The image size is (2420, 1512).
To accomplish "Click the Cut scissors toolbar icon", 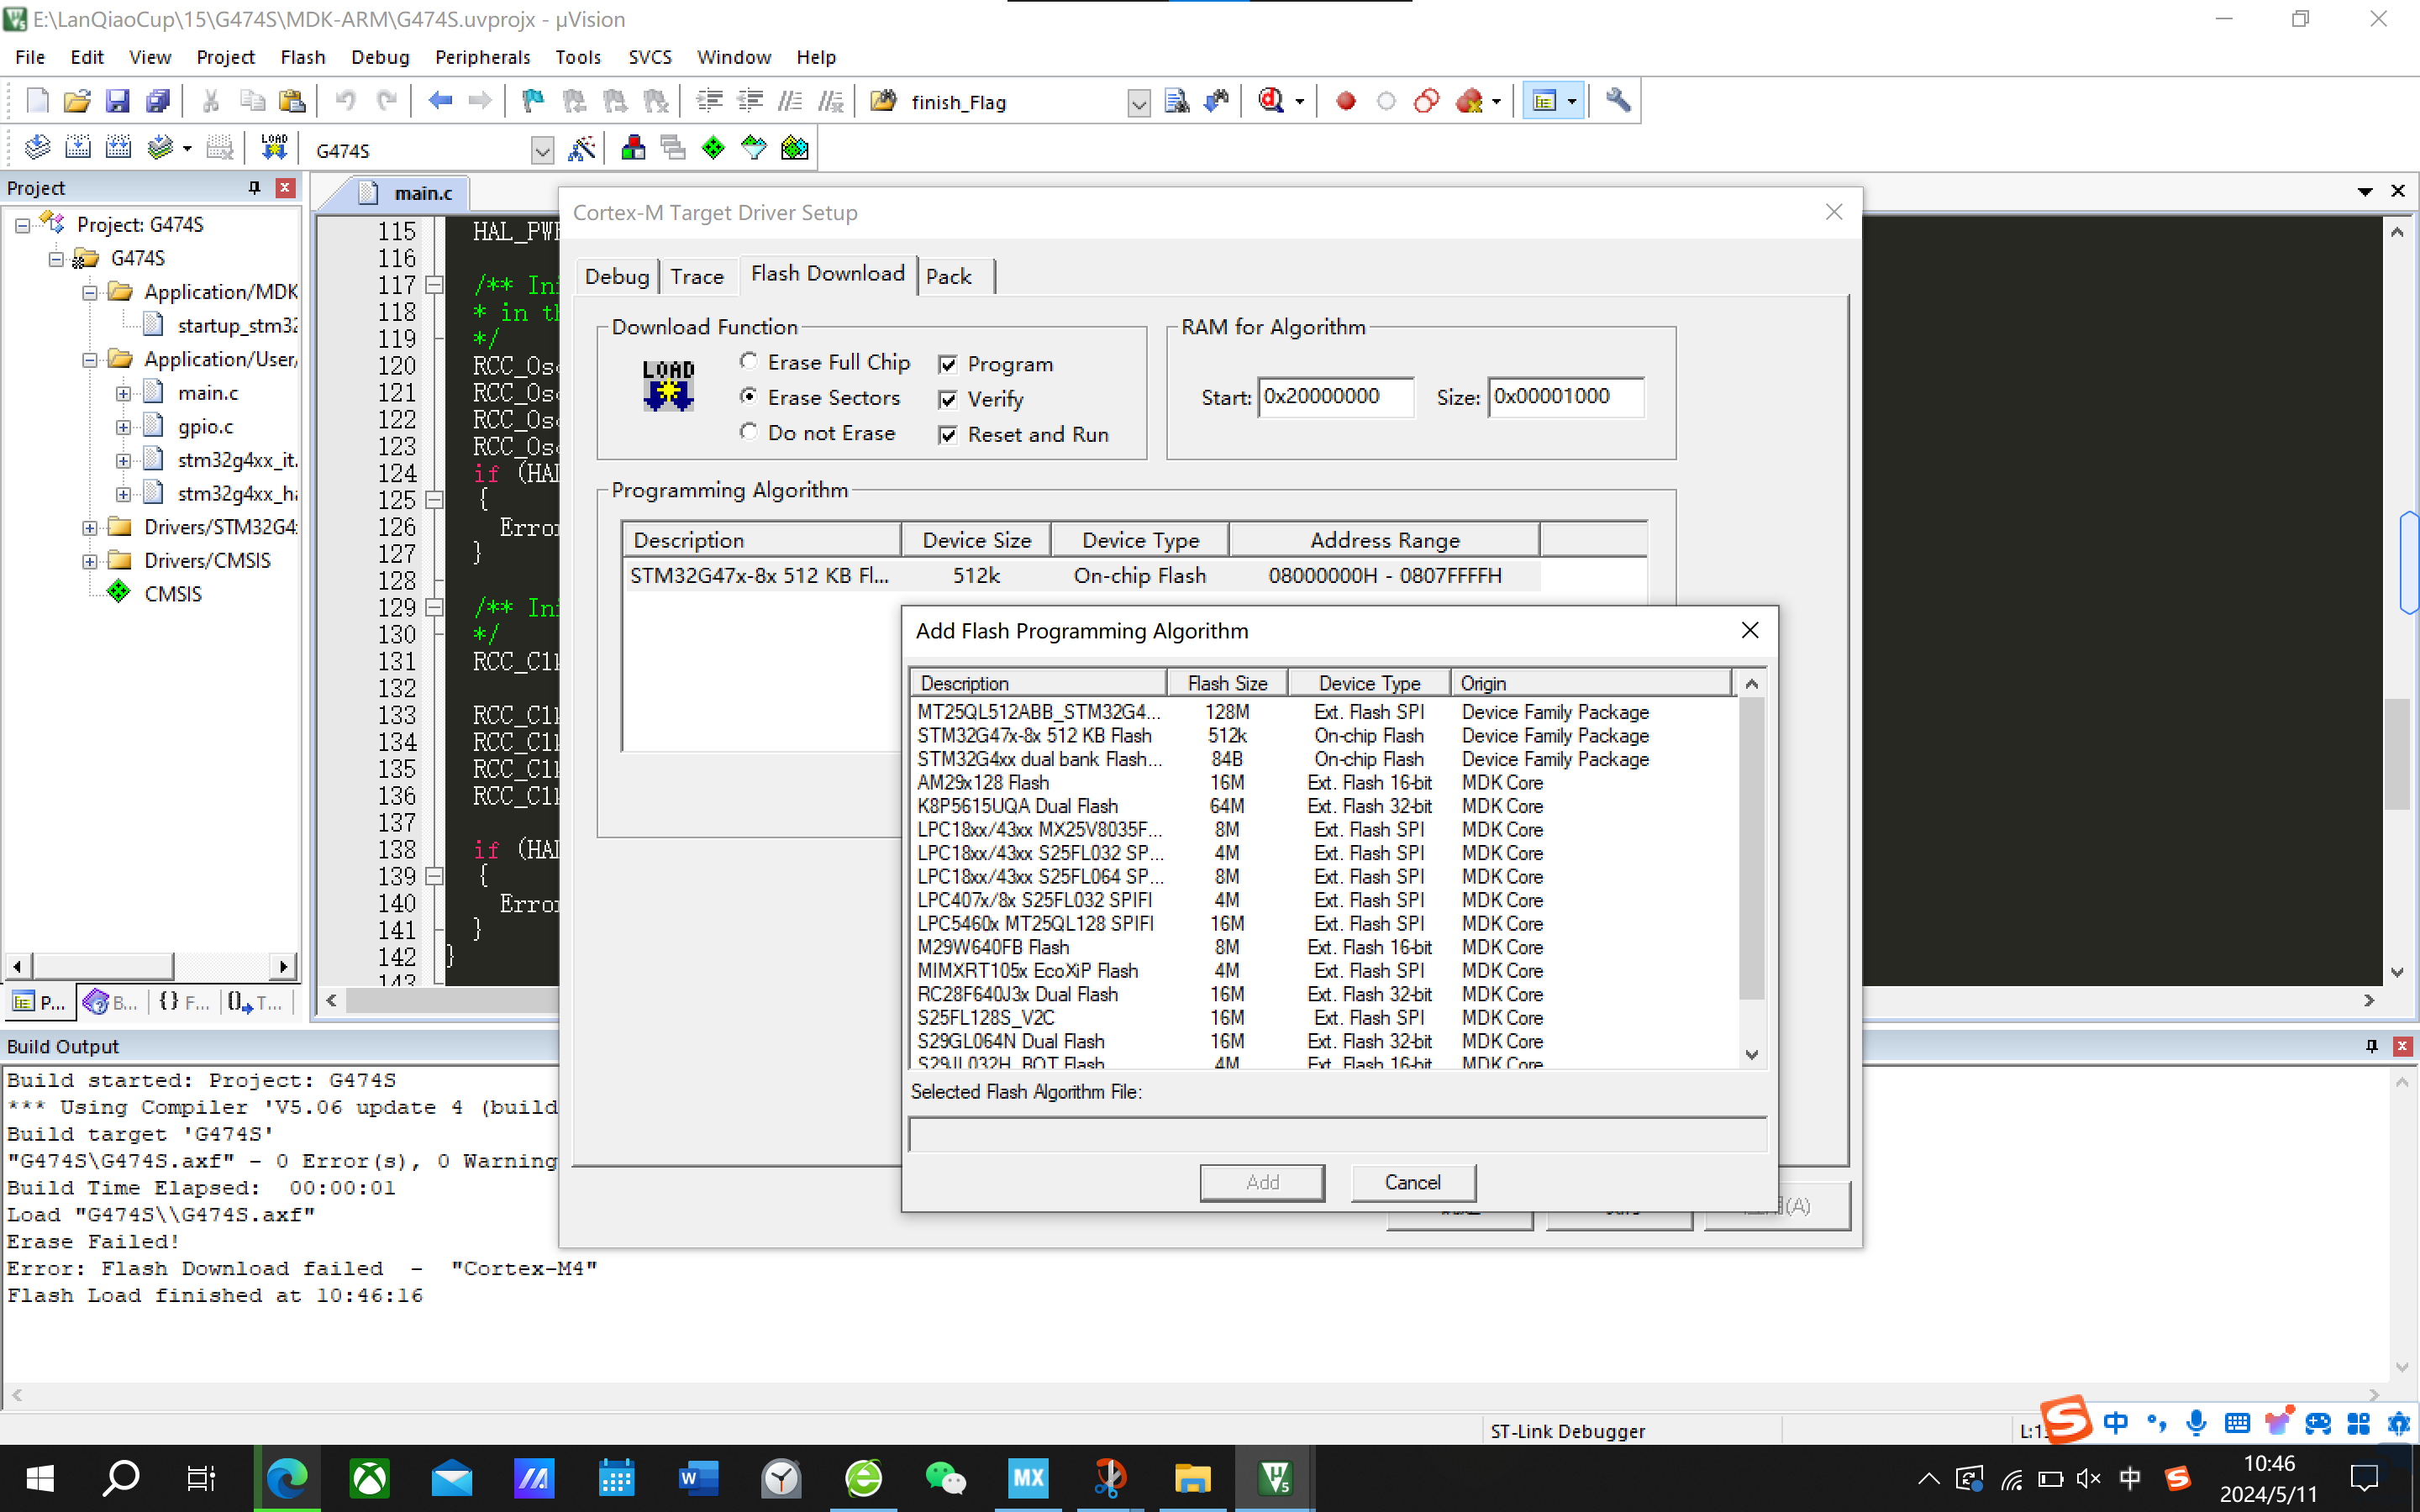I will pos(210,101).
